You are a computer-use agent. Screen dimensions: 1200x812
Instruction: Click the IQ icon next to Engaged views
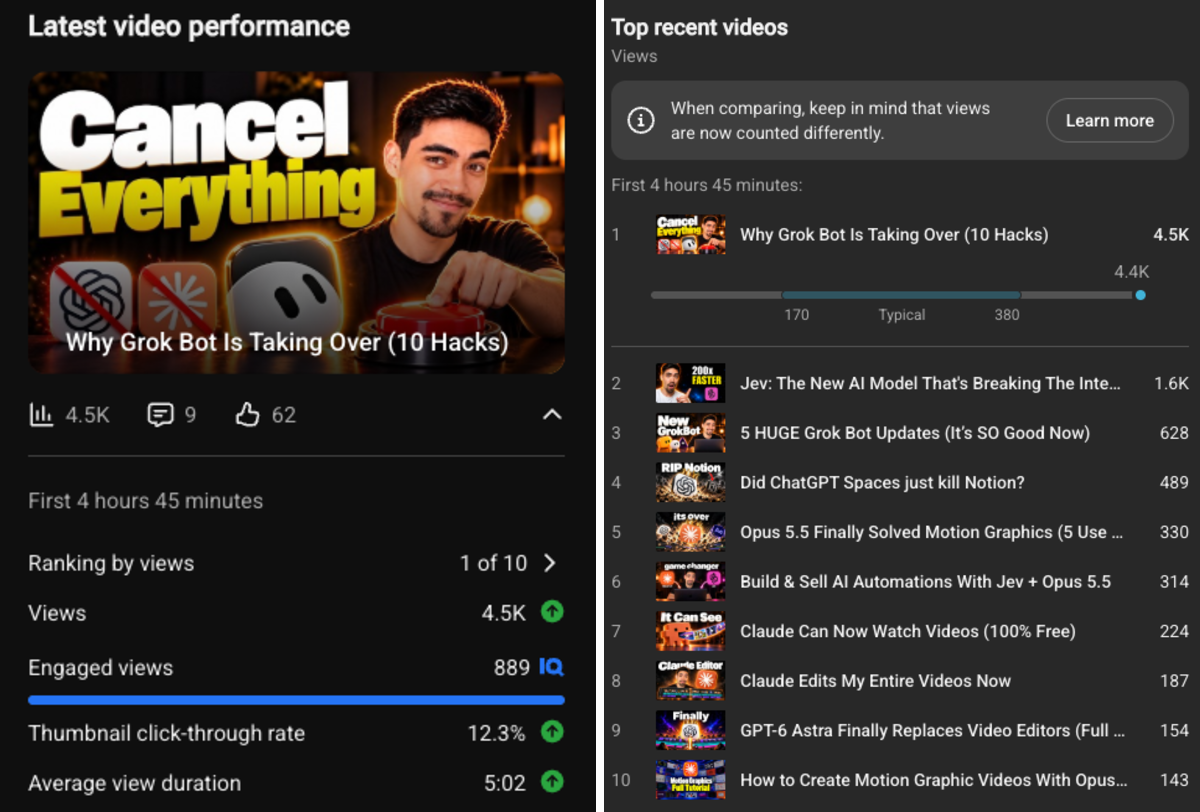point(552,667)
